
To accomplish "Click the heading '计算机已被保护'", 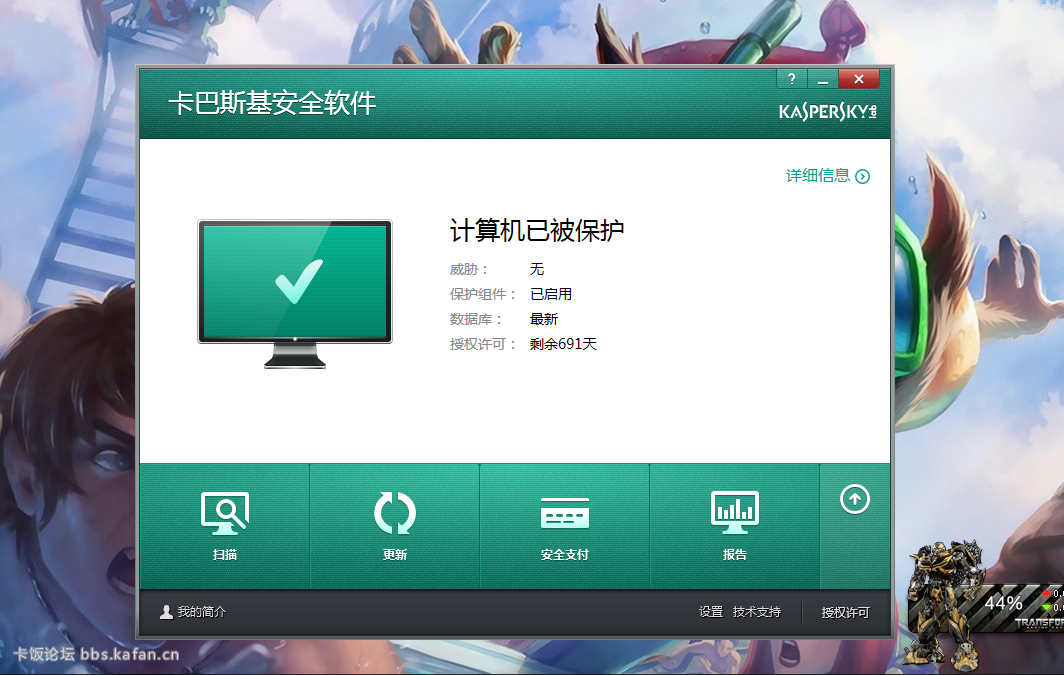I will tap(537, 231).
